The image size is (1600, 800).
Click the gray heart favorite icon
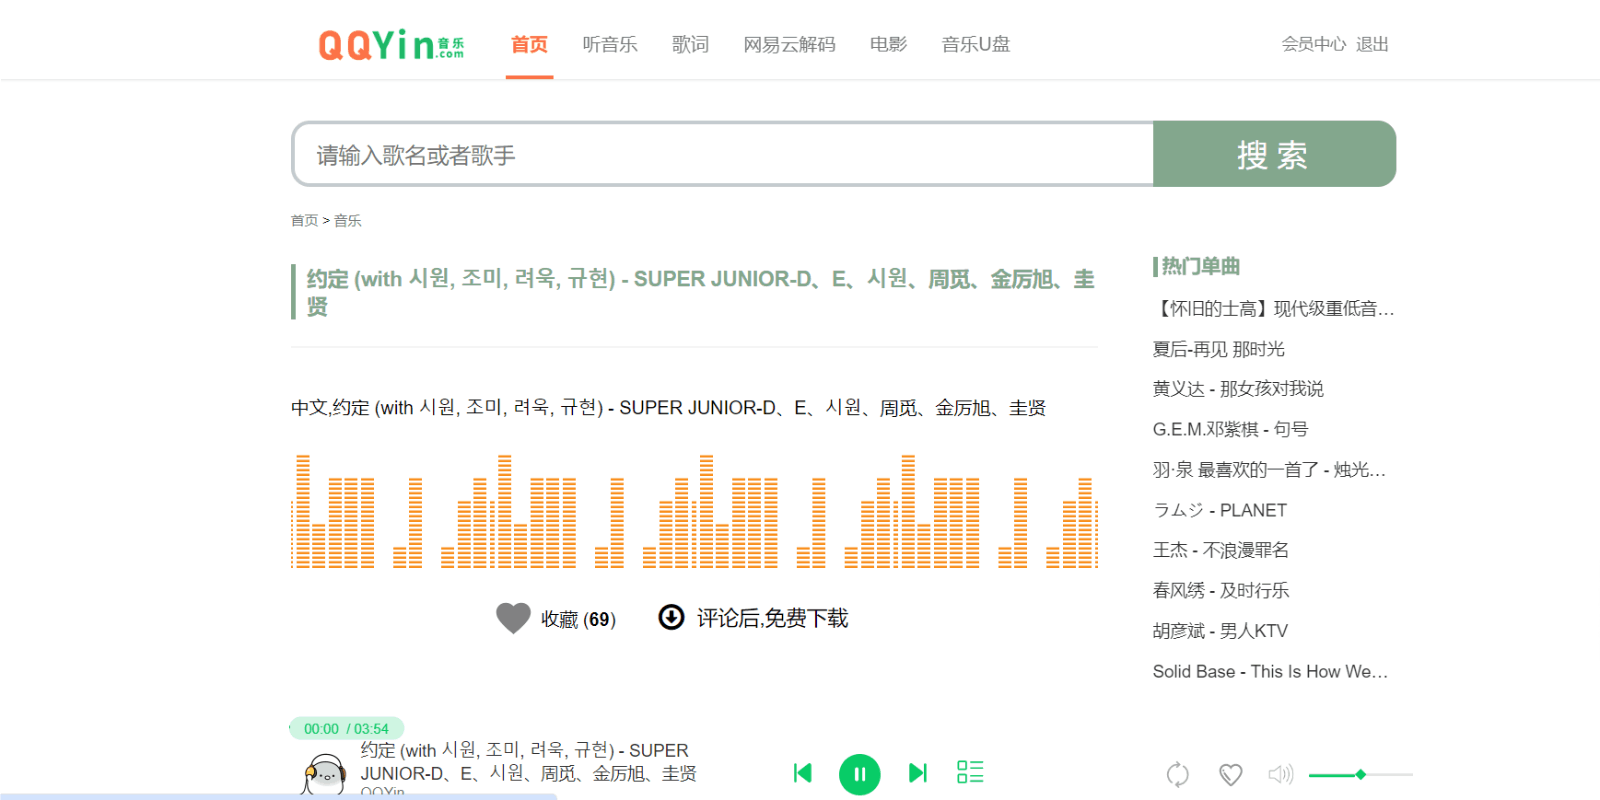click(513, 619)
